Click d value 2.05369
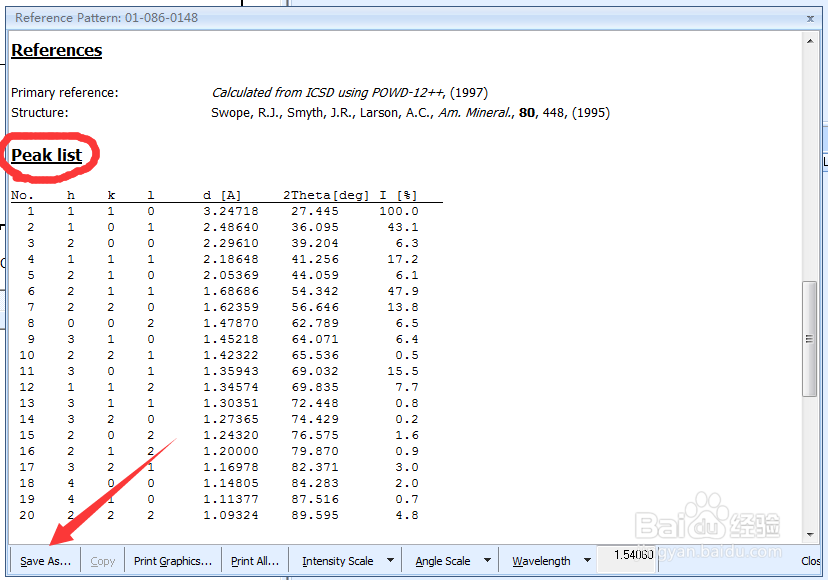 point(231,275)
